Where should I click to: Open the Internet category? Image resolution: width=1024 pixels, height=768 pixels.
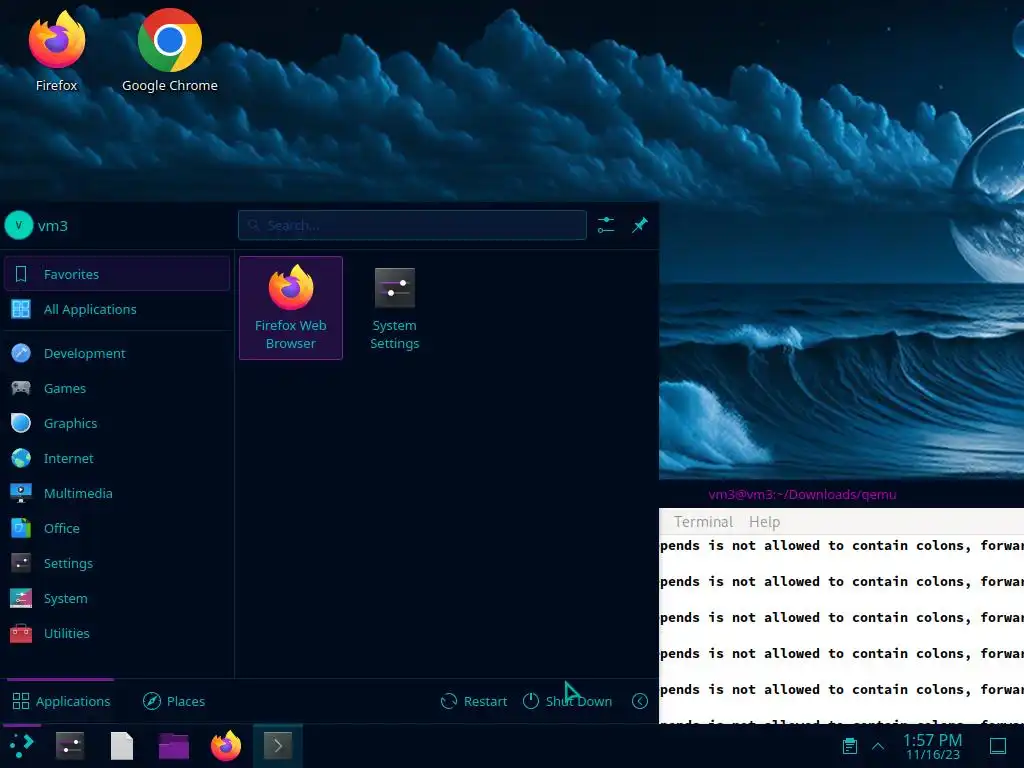117,458
